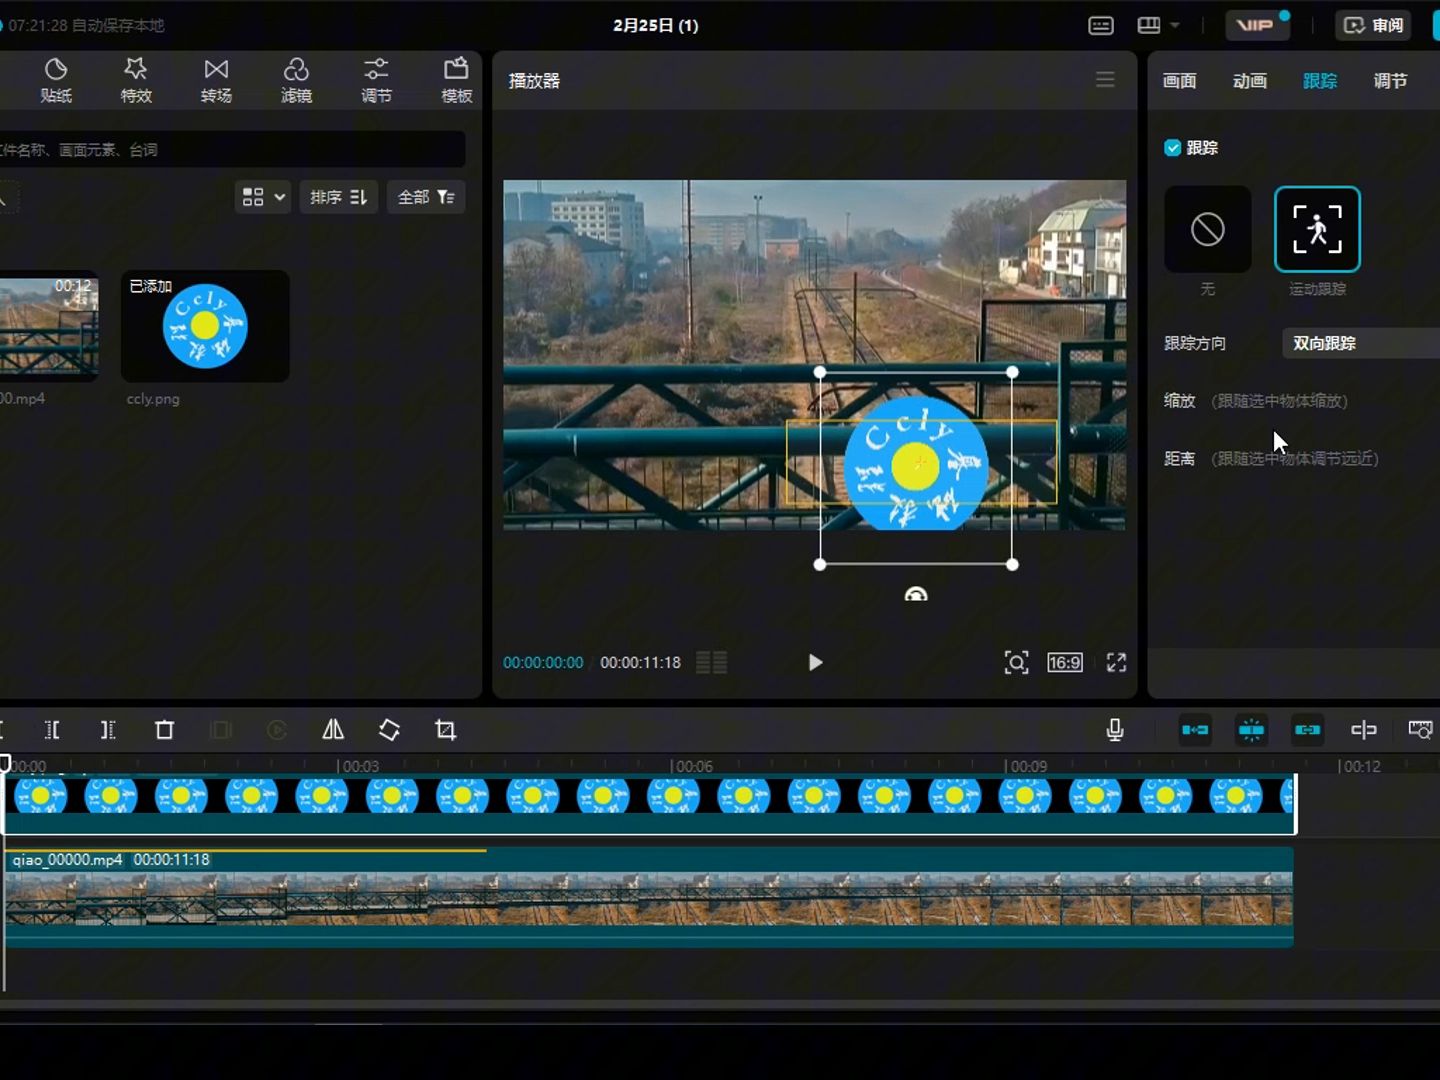
Task: Click the crop tool icon
Action: pyautogui.click(x=446, y=730)
